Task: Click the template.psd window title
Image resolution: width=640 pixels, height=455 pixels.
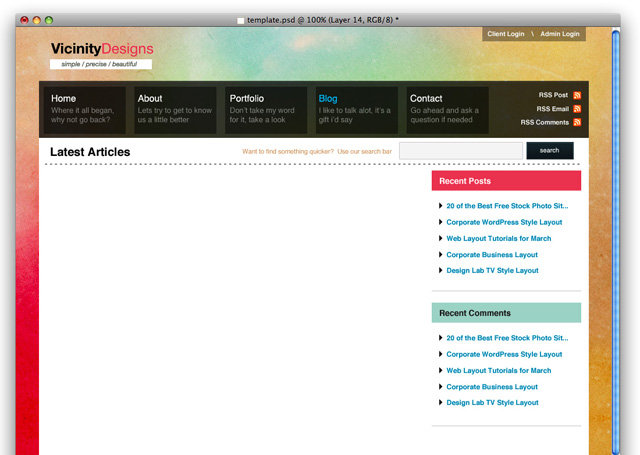Action: 322,20
